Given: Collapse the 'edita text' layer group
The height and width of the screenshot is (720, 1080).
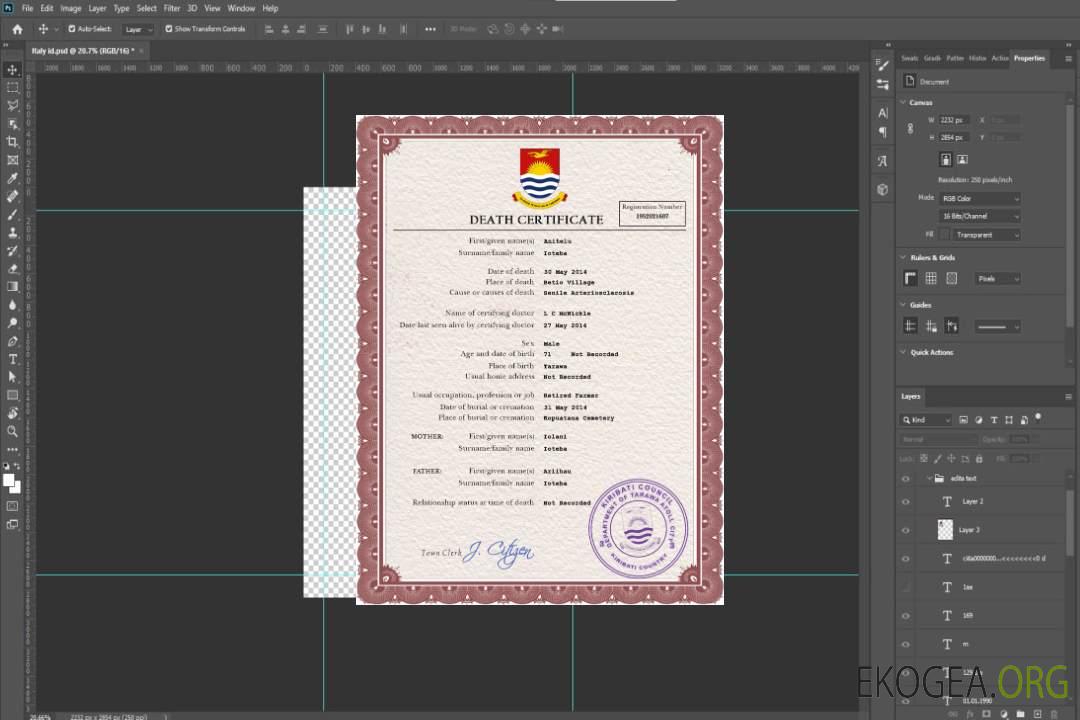Looking at the screenshot, I should [928, 478].
